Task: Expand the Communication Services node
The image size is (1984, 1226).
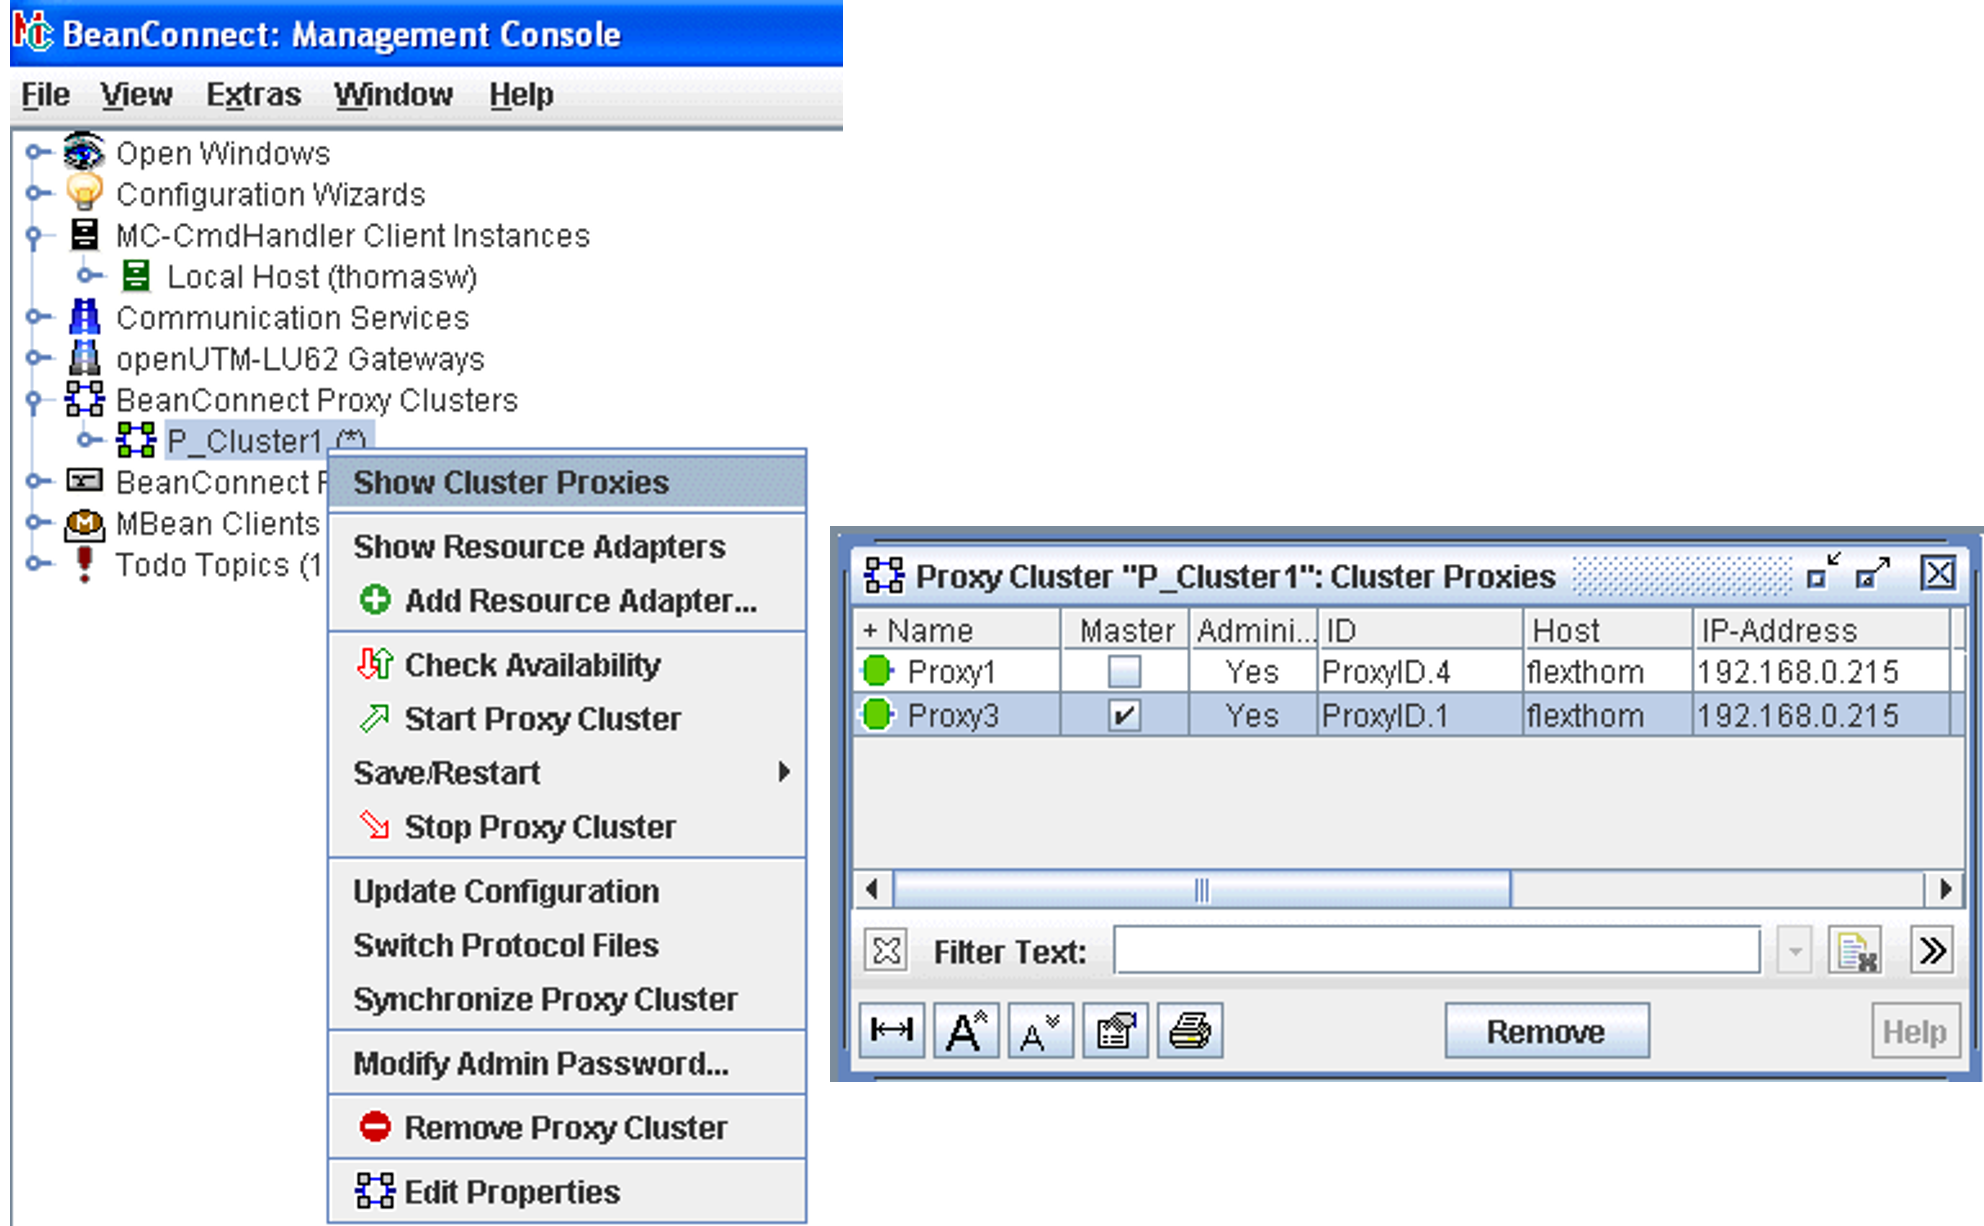Action: point(37,316)
